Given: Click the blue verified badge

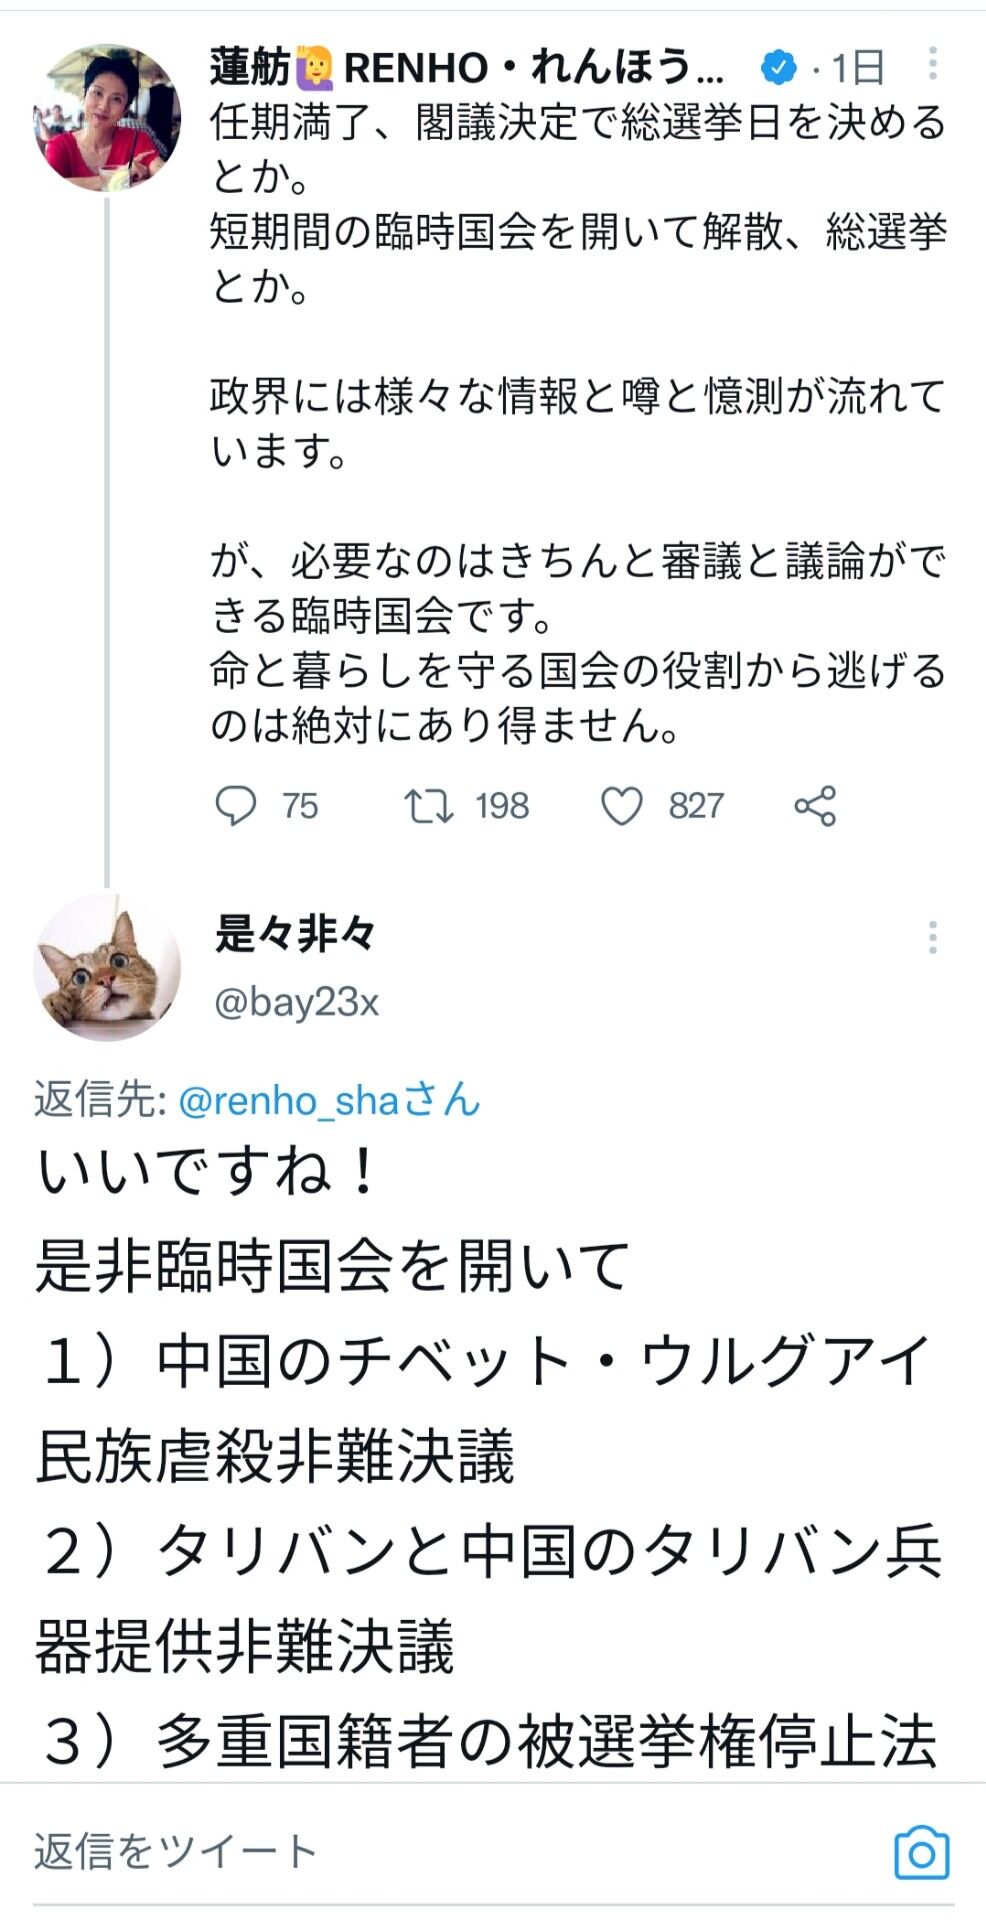Looking at the screenshot, I should click(779, 67).
